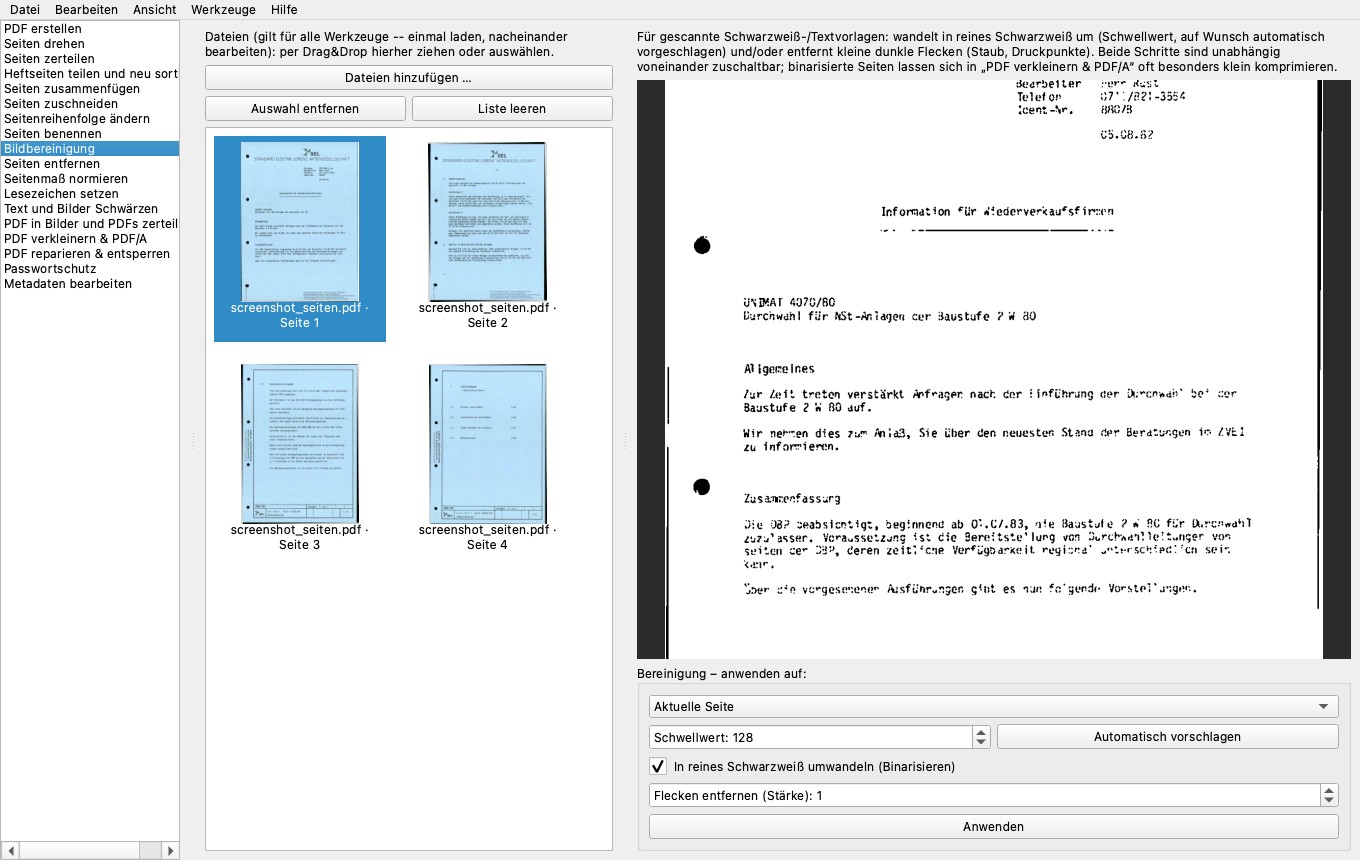Select Seiten zusammenfügen tool

90,89
